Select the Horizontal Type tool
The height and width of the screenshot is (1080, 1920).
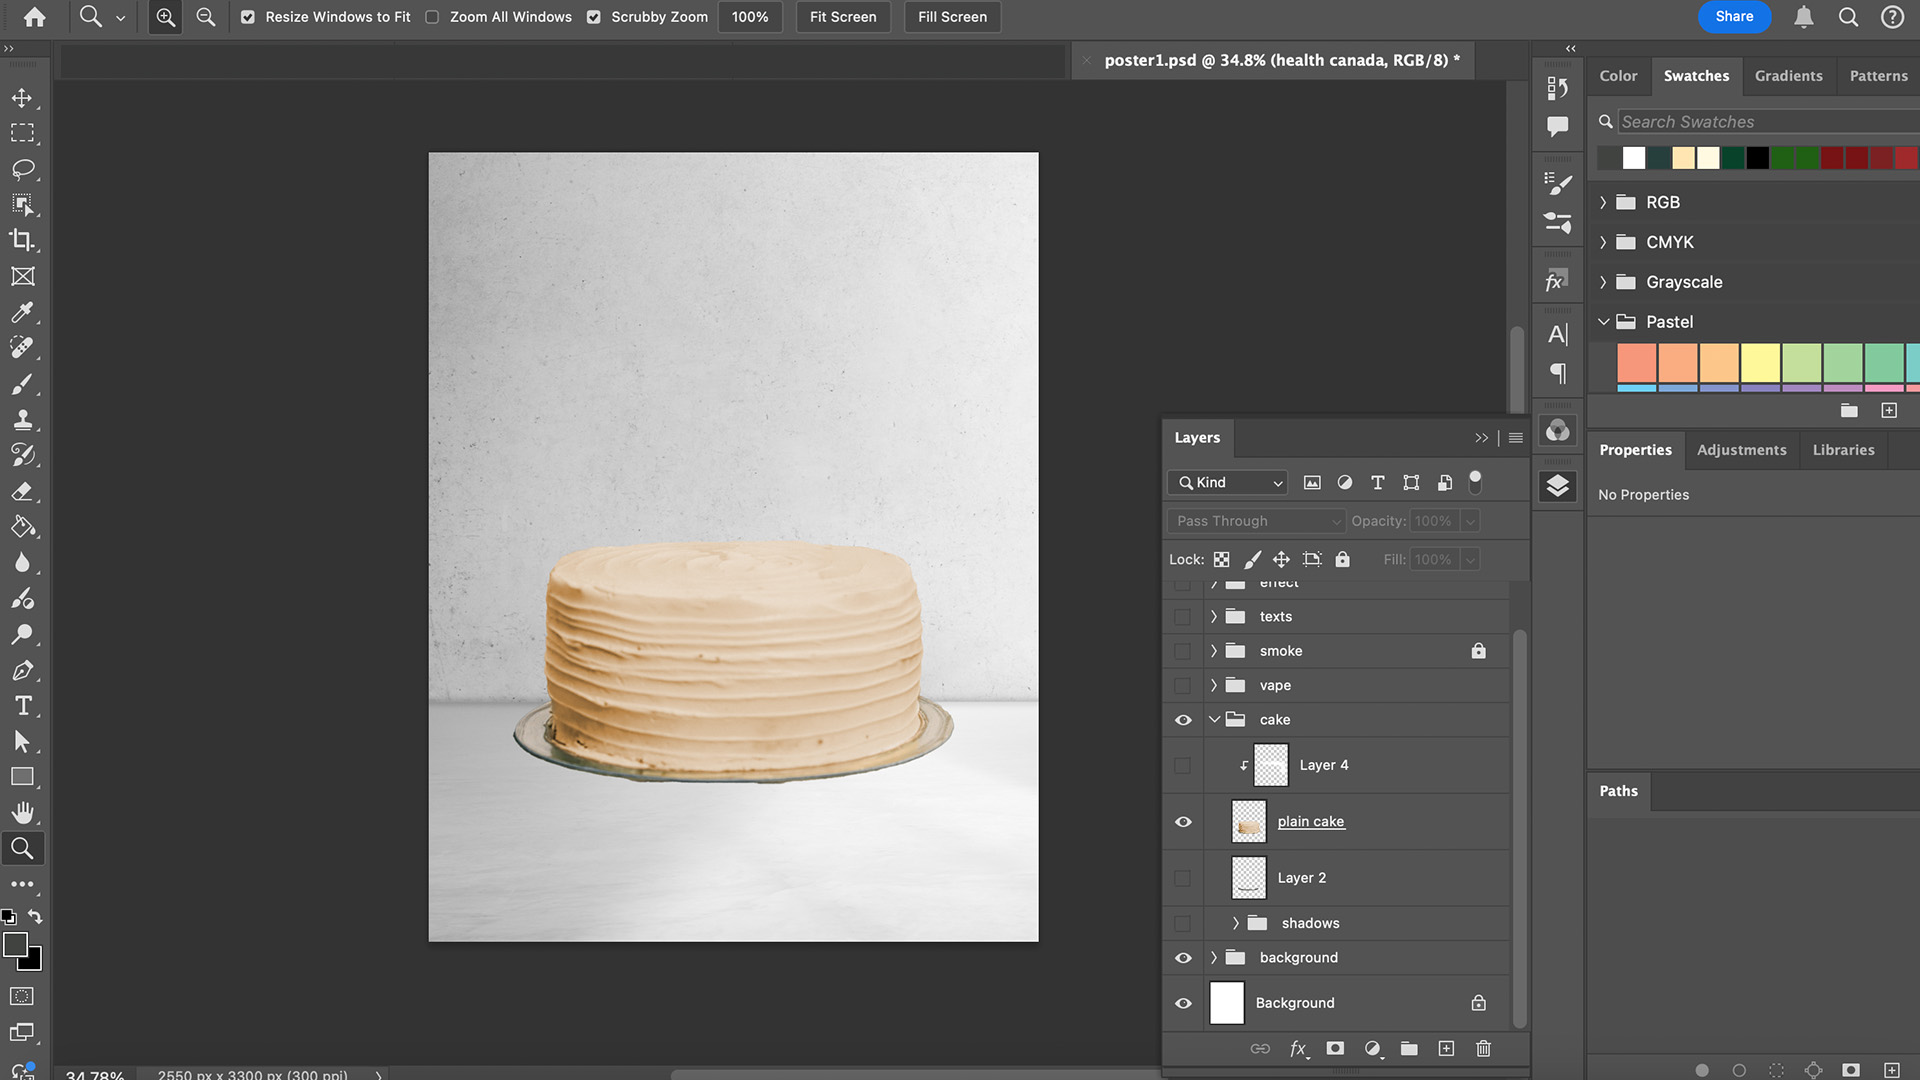22,706
